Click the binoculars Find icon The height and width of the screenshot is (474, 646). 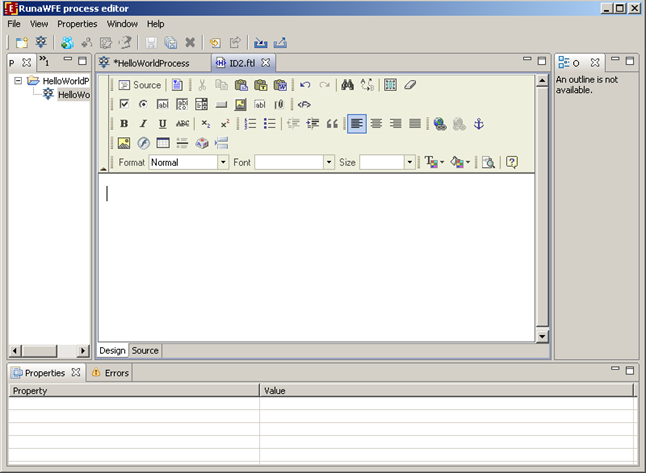347,85
